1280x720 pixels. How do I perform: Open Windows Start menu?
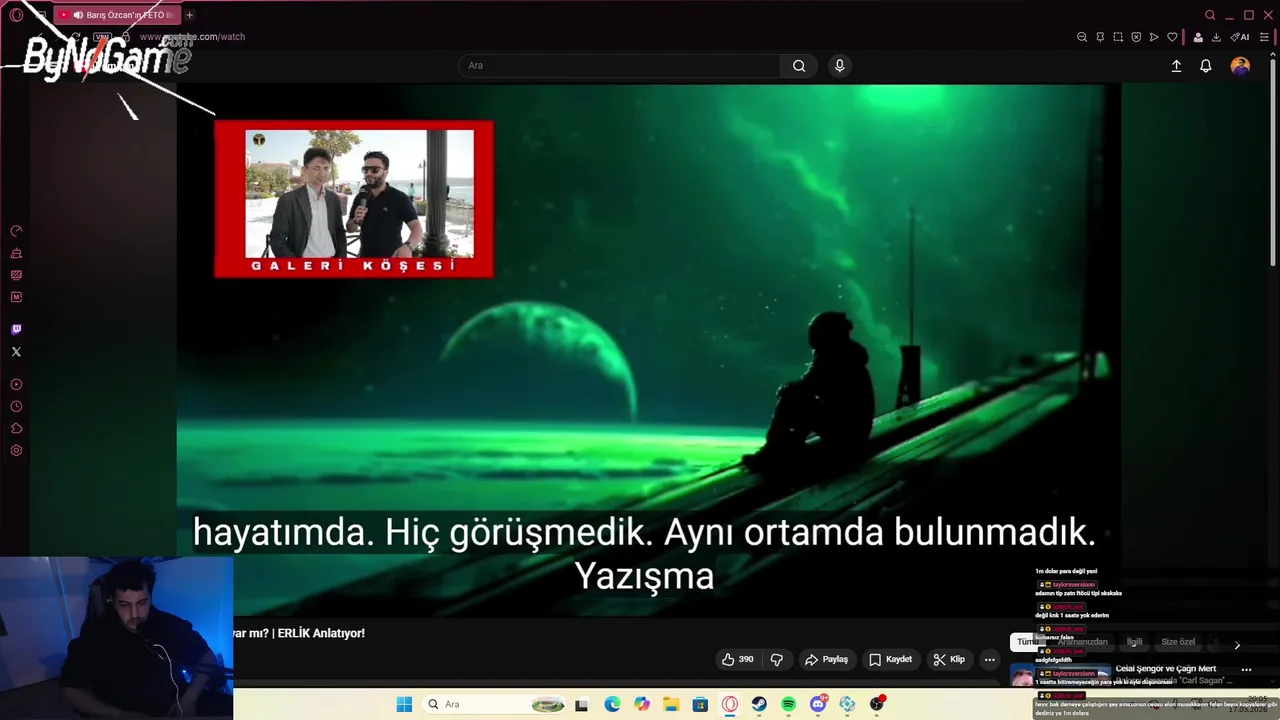click(x=404, y=704)
